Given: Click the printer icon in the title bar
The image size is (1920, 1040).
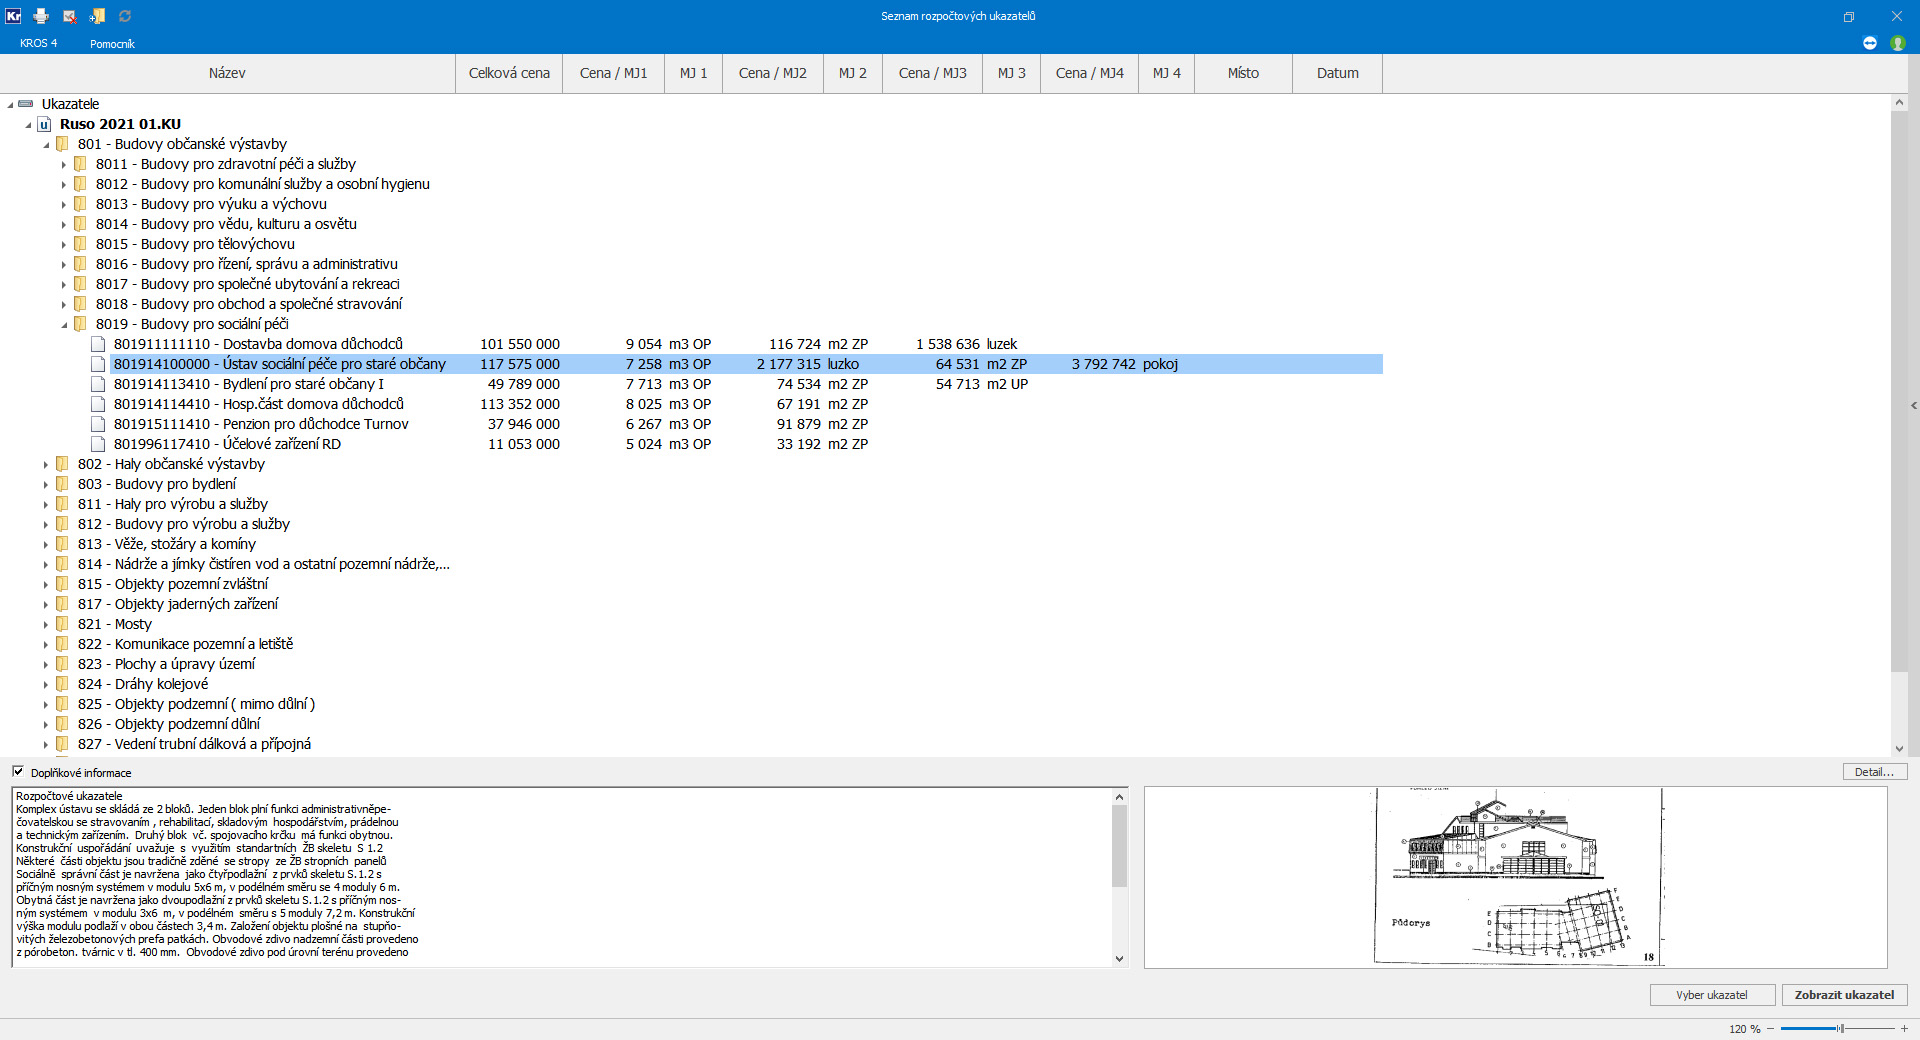Looking at the screenshot, I should 41,16.
